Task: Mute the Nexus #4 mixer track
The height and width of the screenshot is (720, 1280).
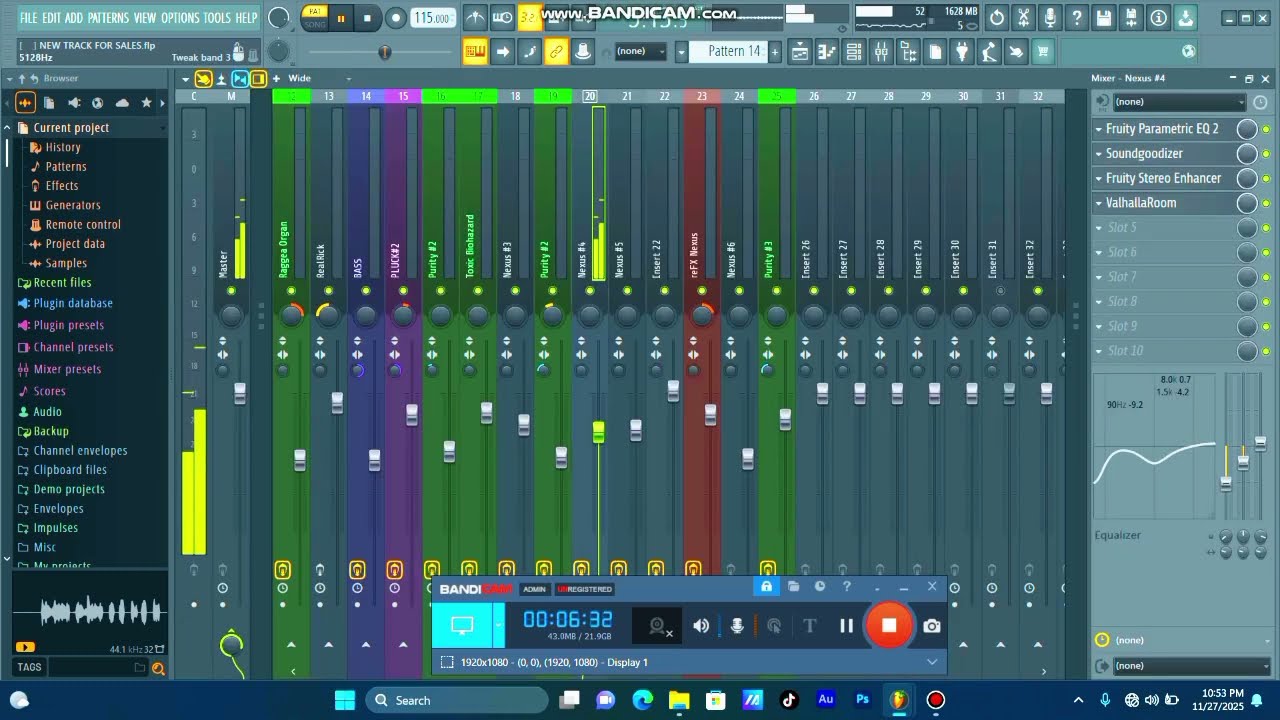Action: pos(590,291)
